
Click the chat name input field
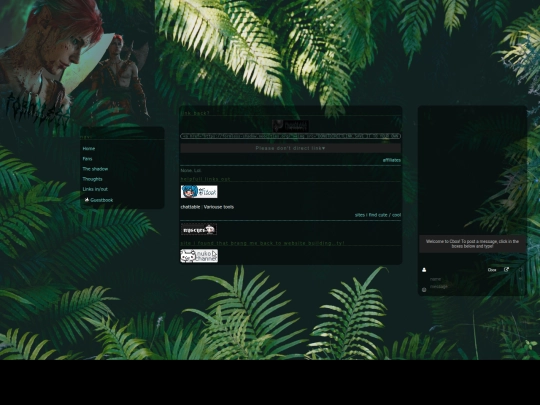[x=472, y=279]
